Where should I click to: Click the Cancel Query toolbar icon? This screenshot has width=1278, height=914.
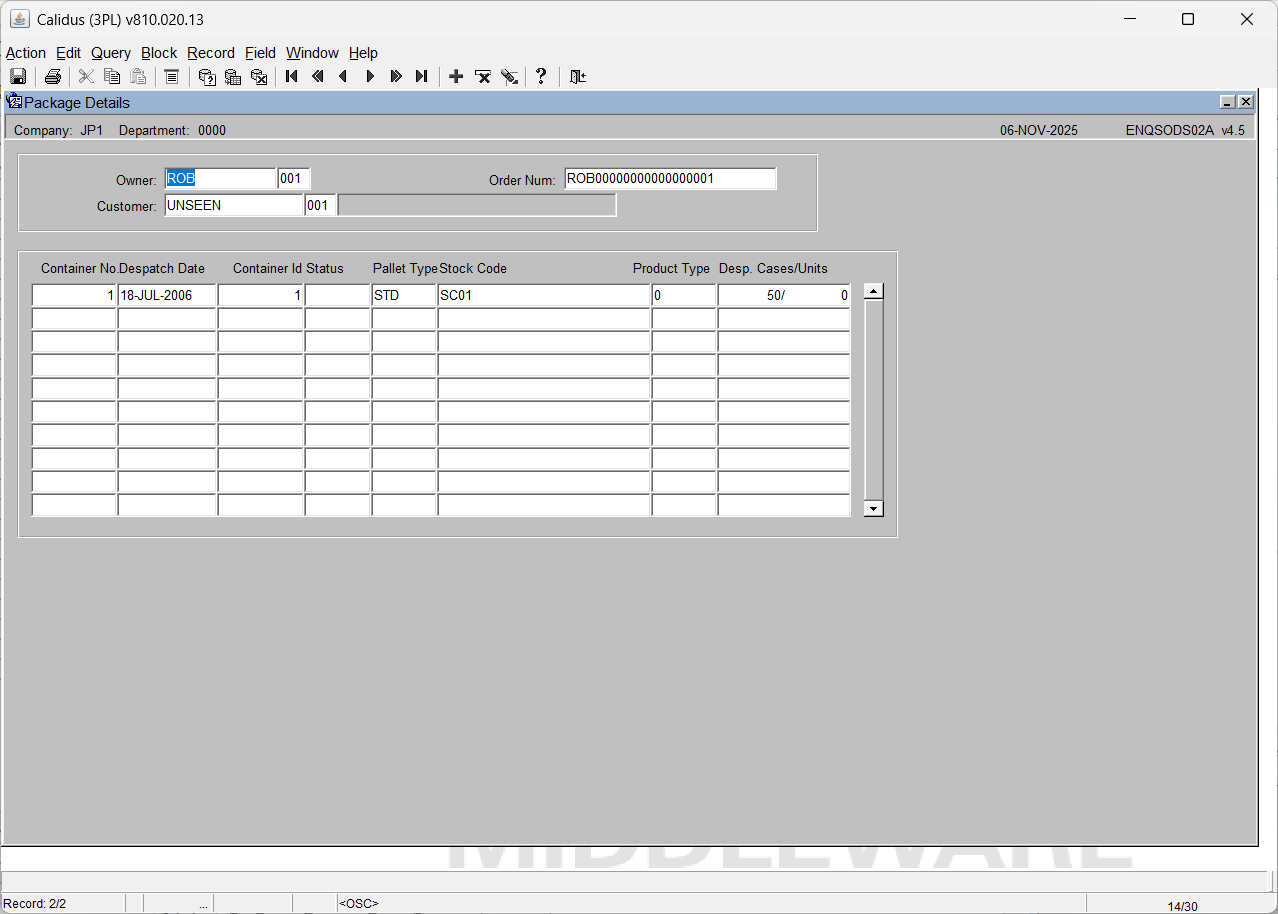pos(259,77)
